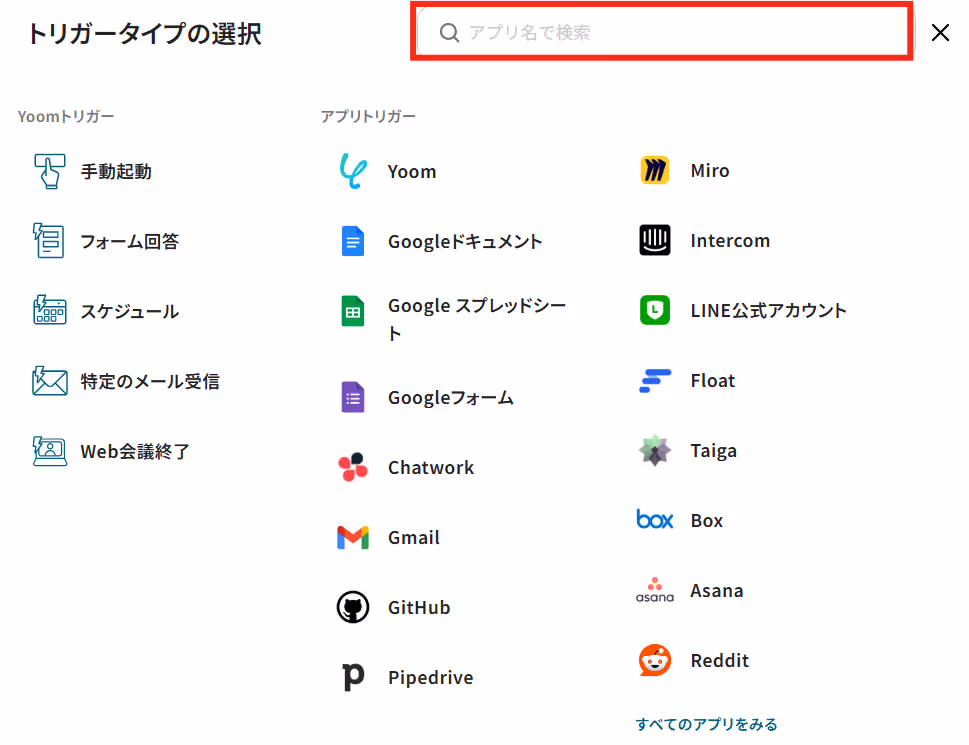Choose the schedule calendar icon
969x745 pixels.
tap(49, 311)
